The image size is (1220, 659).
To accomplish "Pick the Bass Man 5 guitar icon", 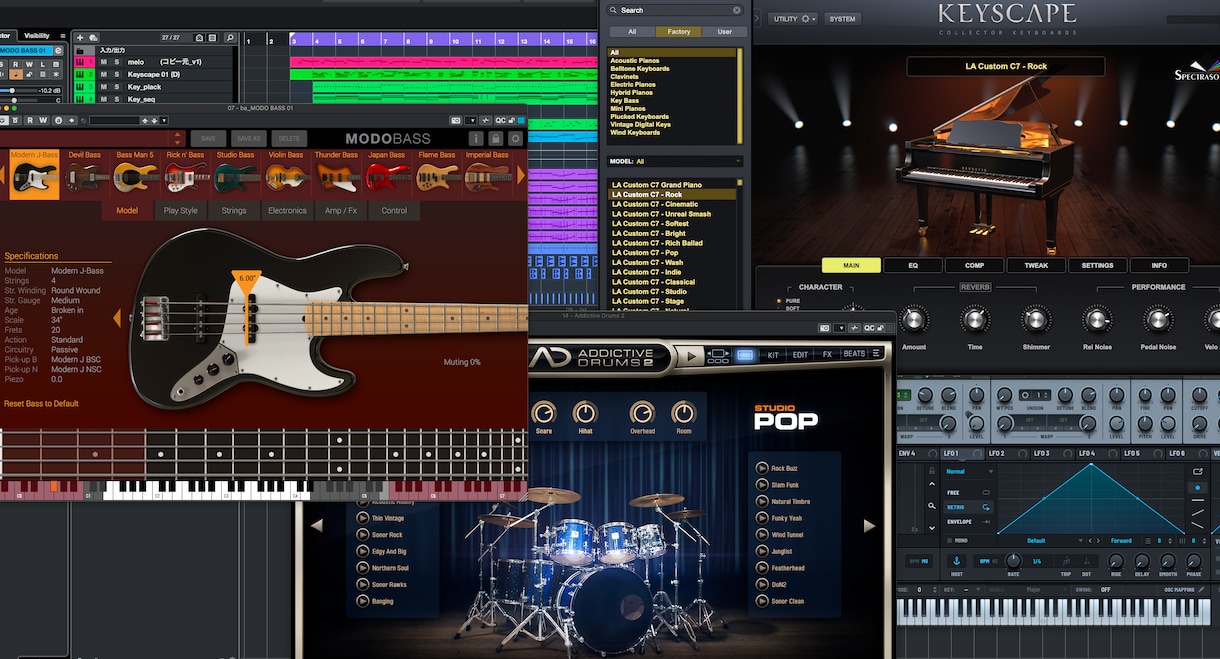I will click(135, 178).
